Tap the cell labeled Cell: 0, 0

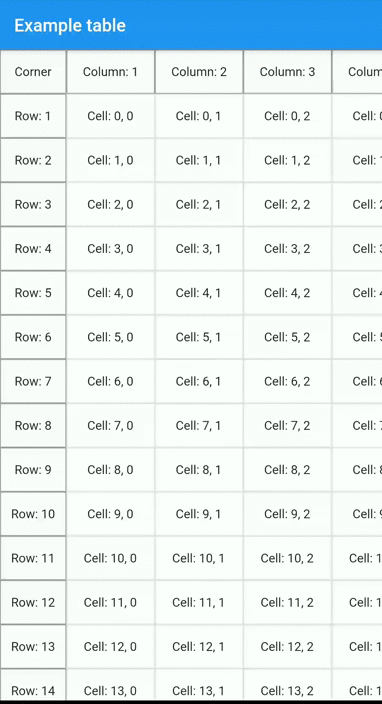(x=110, y=116)
